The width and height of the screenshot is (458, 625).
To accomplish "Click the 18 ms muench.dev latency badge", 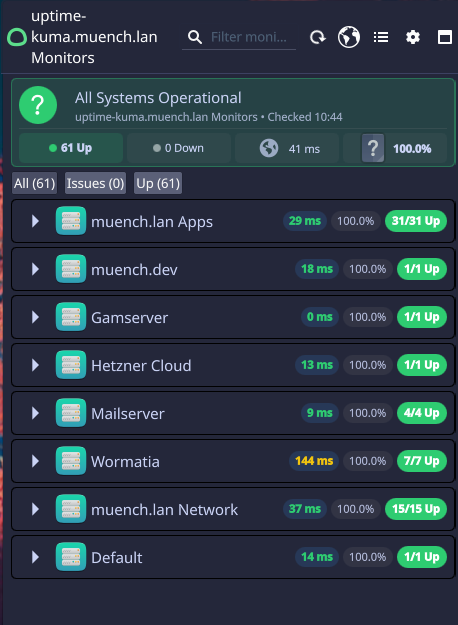I will click(x=317, y=269).
